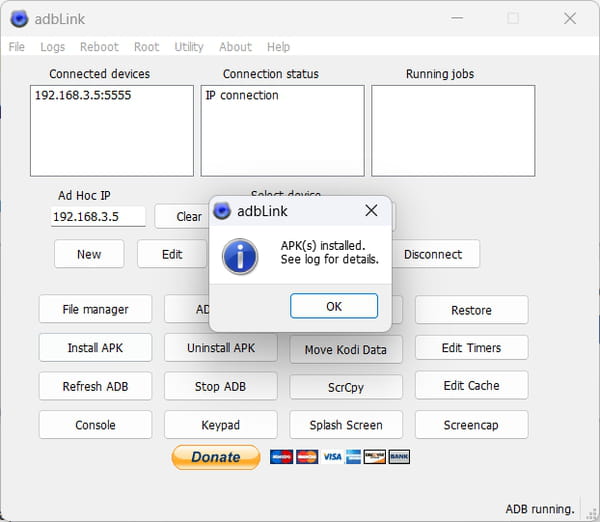Click the Edit Timers button
The width and height of the screenshot is (600, 522).
(x=471, y=347)
